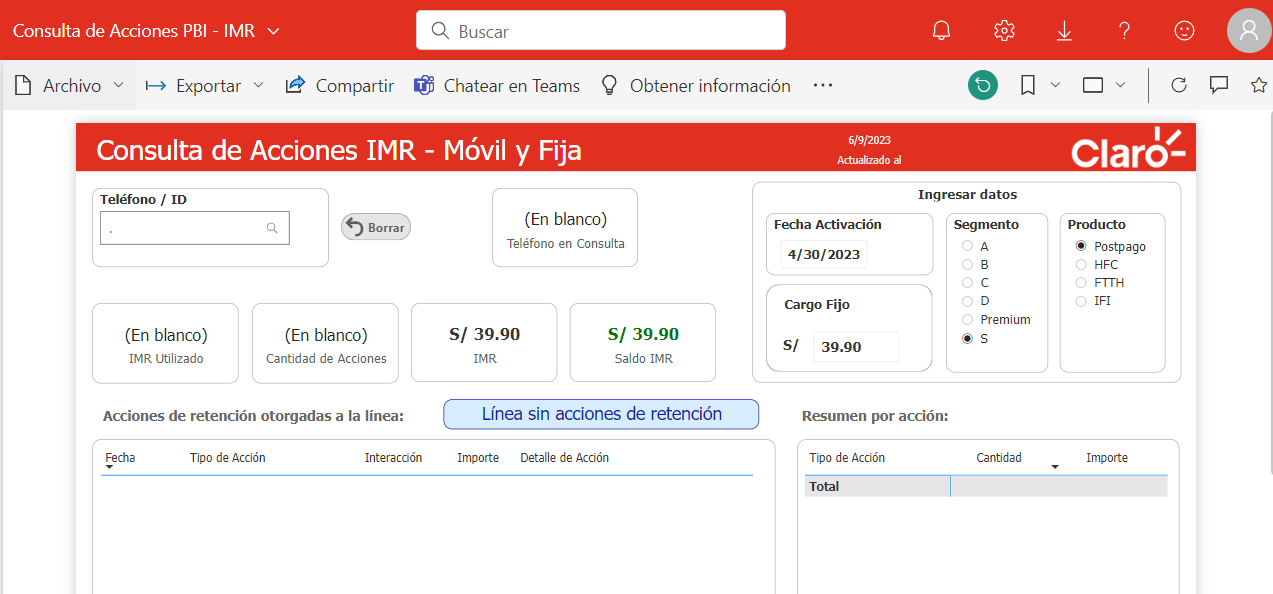Sort by the Fecha column header
This screenshot has height=594, width=1273.
coord(120,458)
